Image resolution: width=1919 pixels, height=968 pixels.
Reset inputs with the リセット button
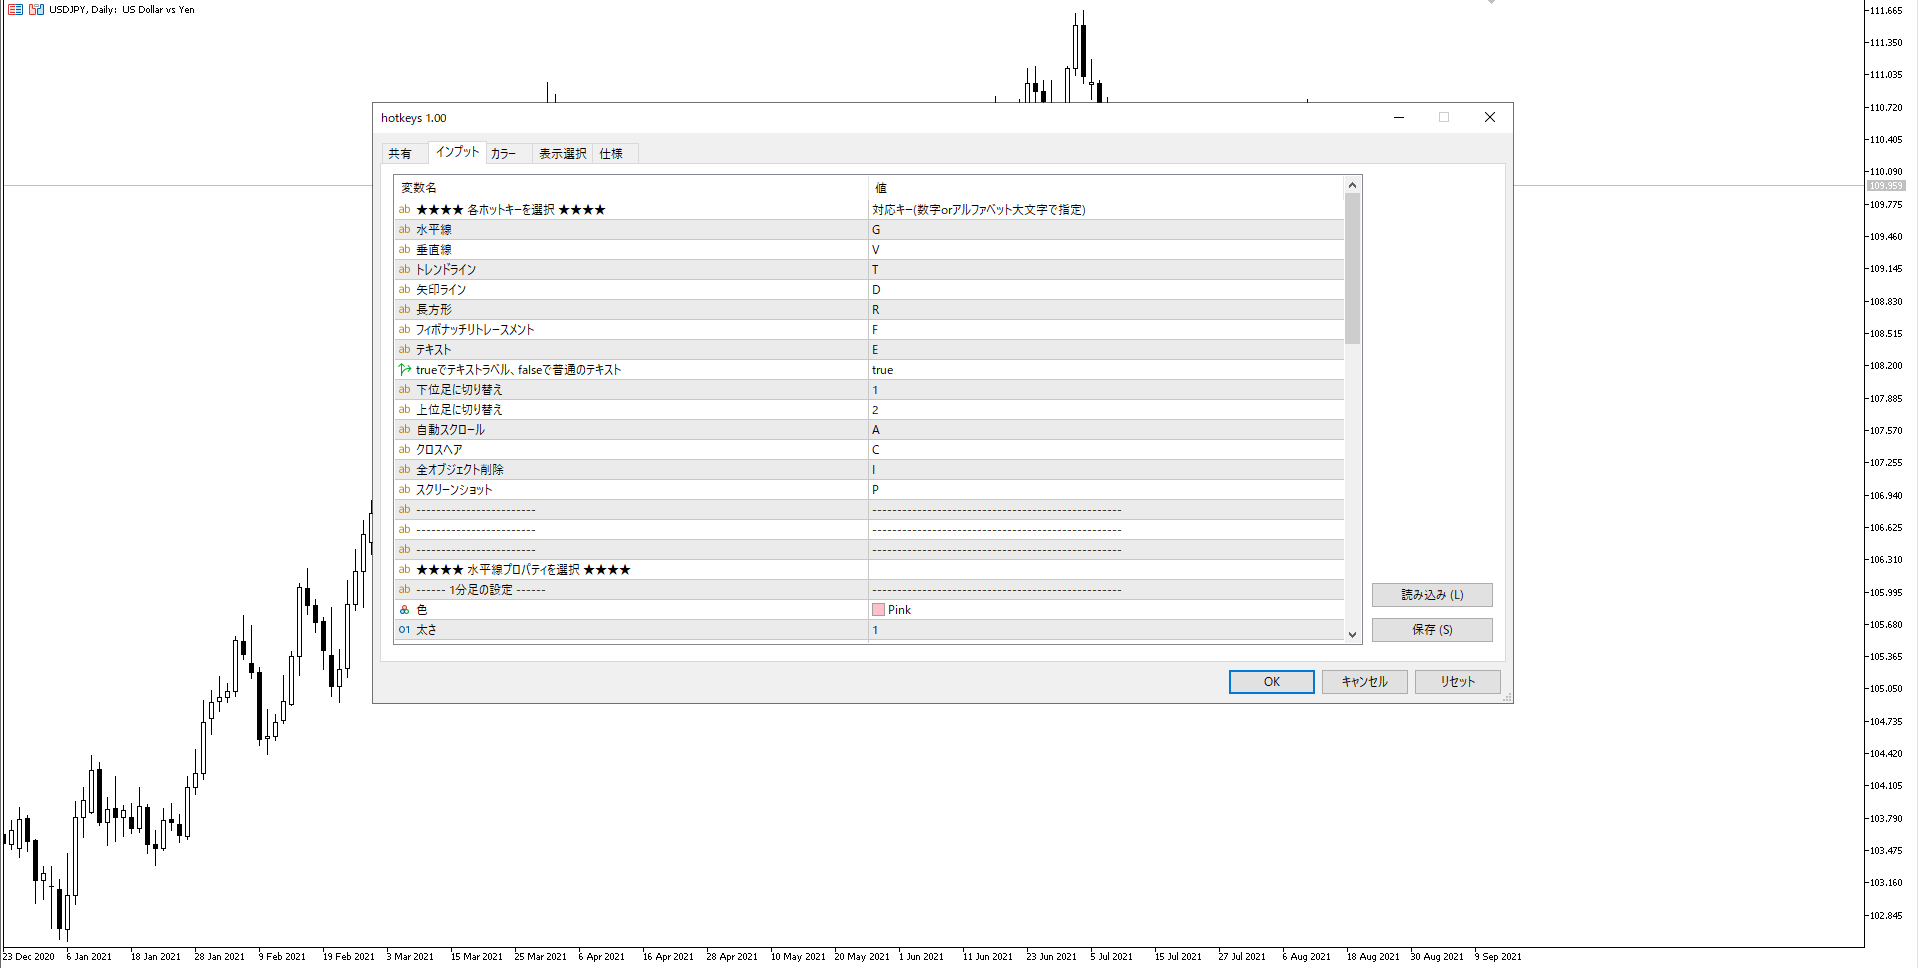click(x=1457, y=682)
